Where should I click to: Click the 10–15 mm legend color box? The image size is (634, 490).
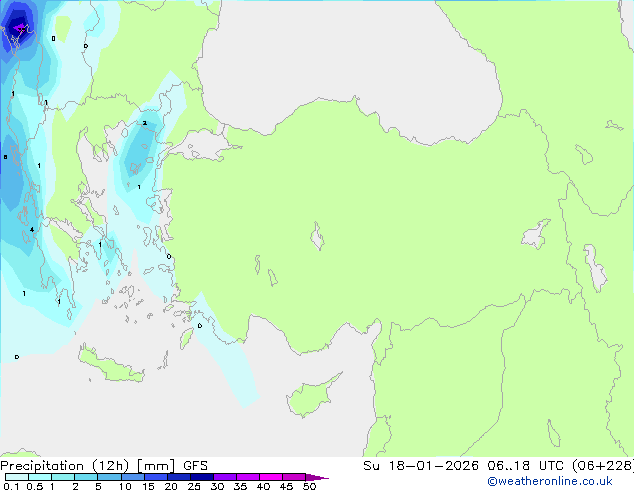(x=133, y=477)
